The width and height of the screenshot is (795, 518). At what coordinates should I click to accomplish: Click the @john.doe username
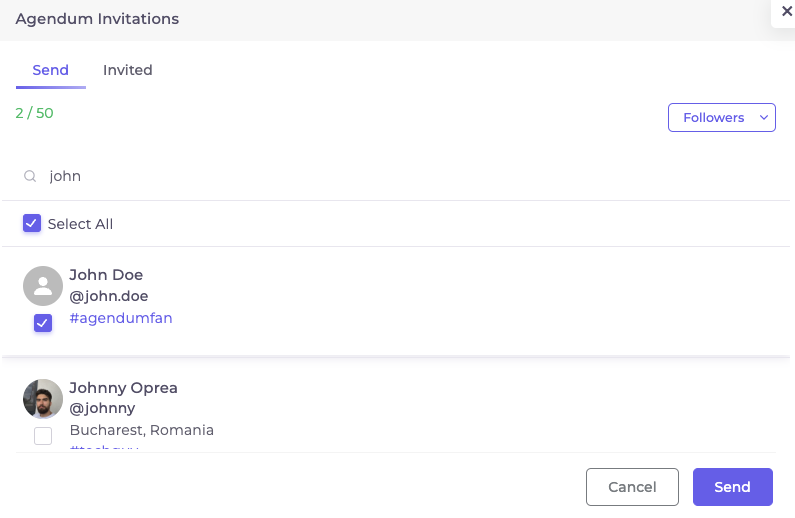[109, 296]
